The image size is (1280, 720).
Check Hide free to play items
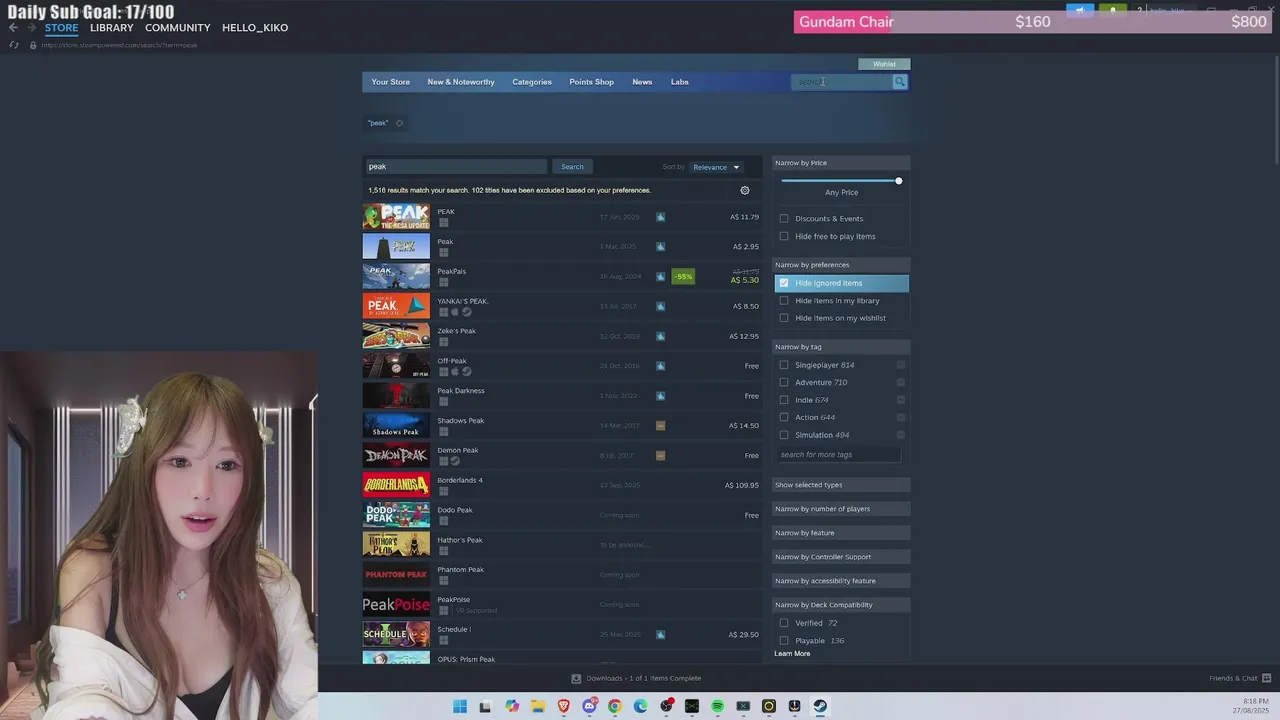pyautogui.click(x=784, y=236)
